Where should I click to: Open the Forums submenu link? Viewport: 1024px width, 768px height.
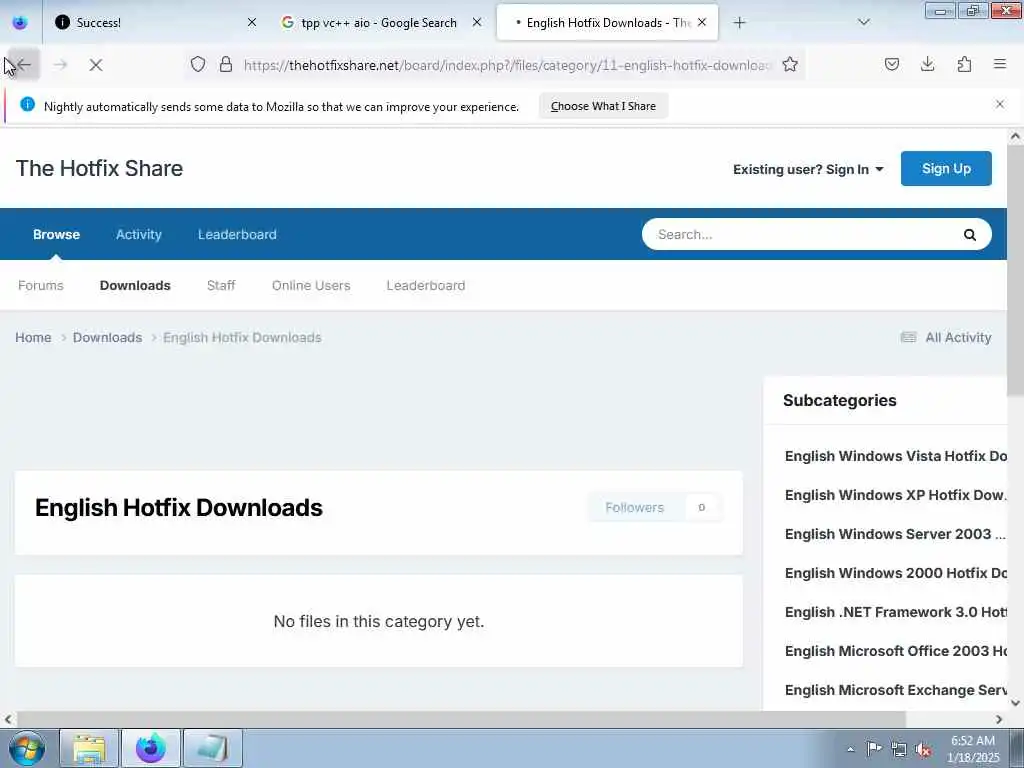click(x=40, y=285)
